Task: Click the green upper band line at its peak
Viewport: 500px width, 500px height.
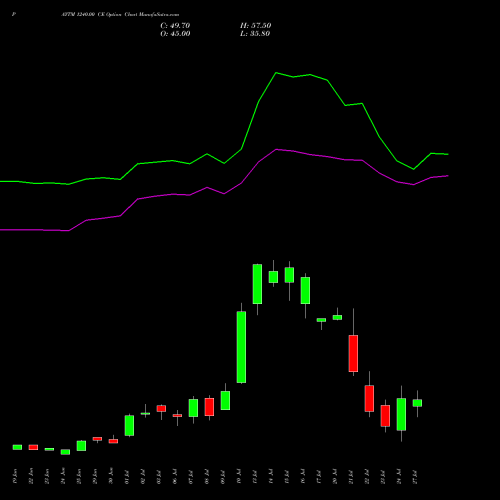Action: click(276, 73)
